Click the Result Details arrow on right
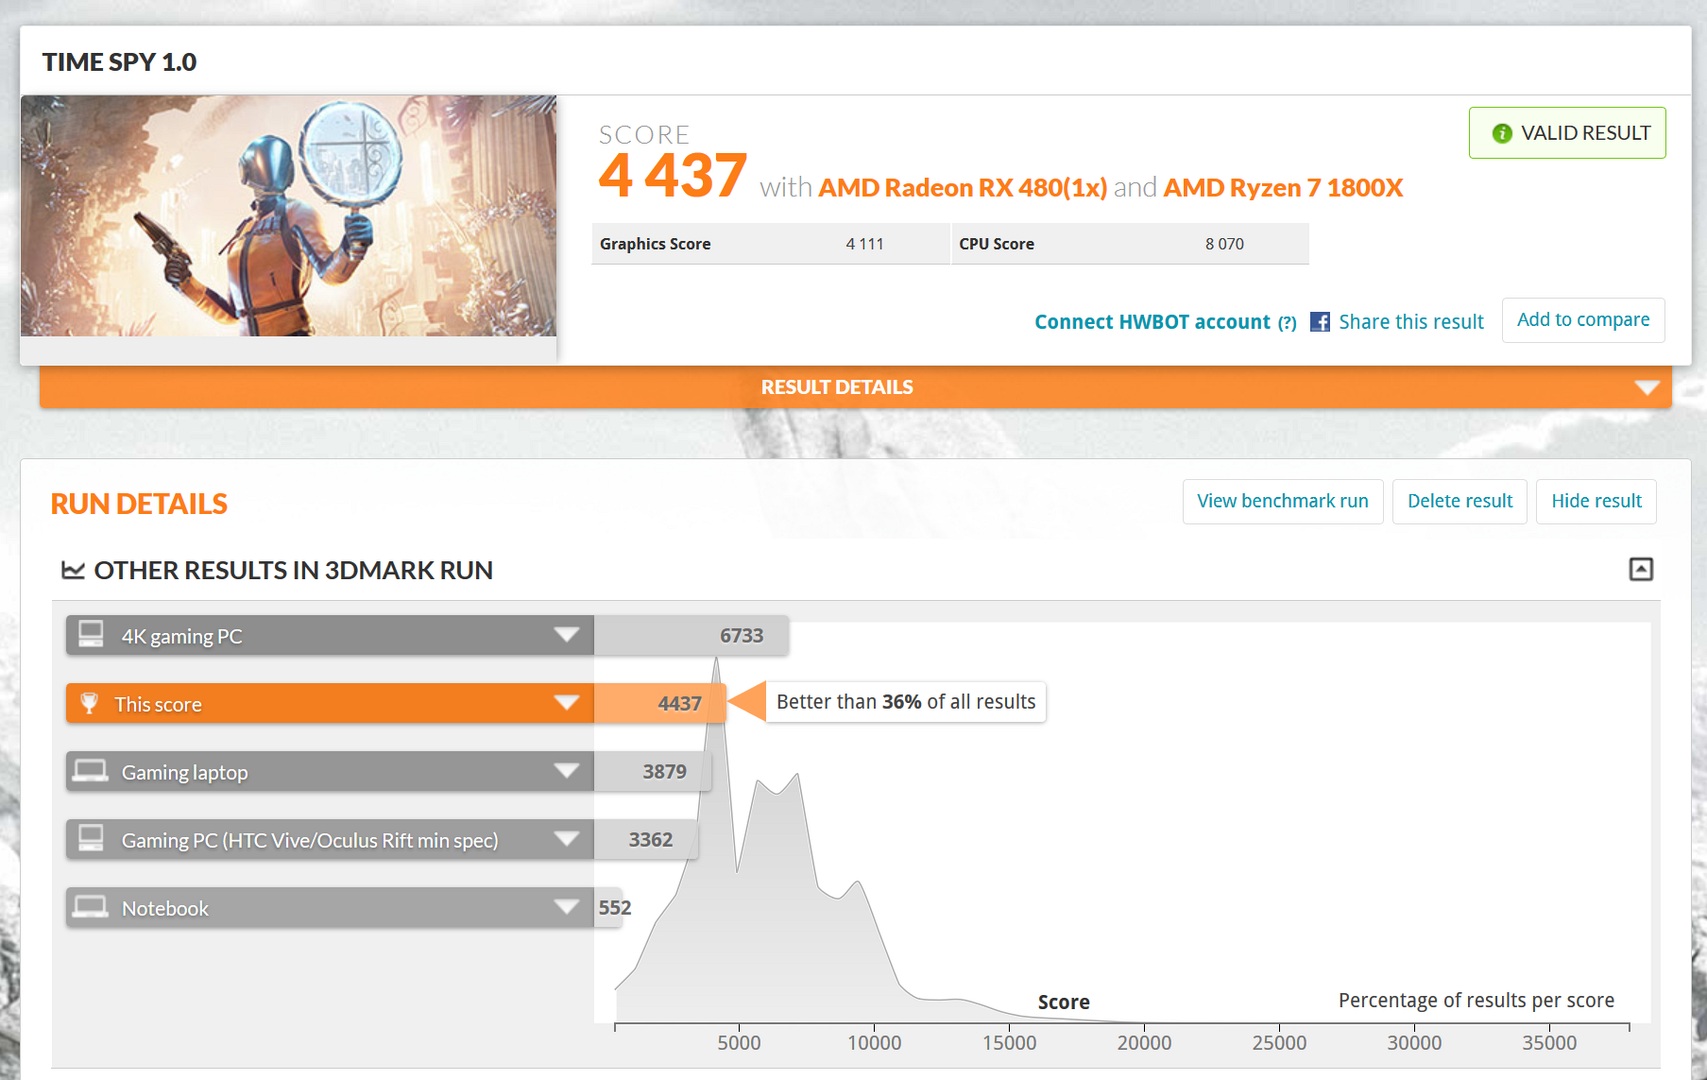 (x=1647, y=387)
